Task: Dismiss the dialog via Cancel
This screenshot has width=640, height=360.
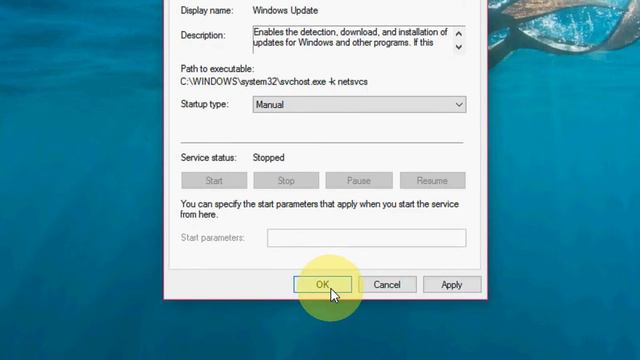Action: [x=387, y=284]
